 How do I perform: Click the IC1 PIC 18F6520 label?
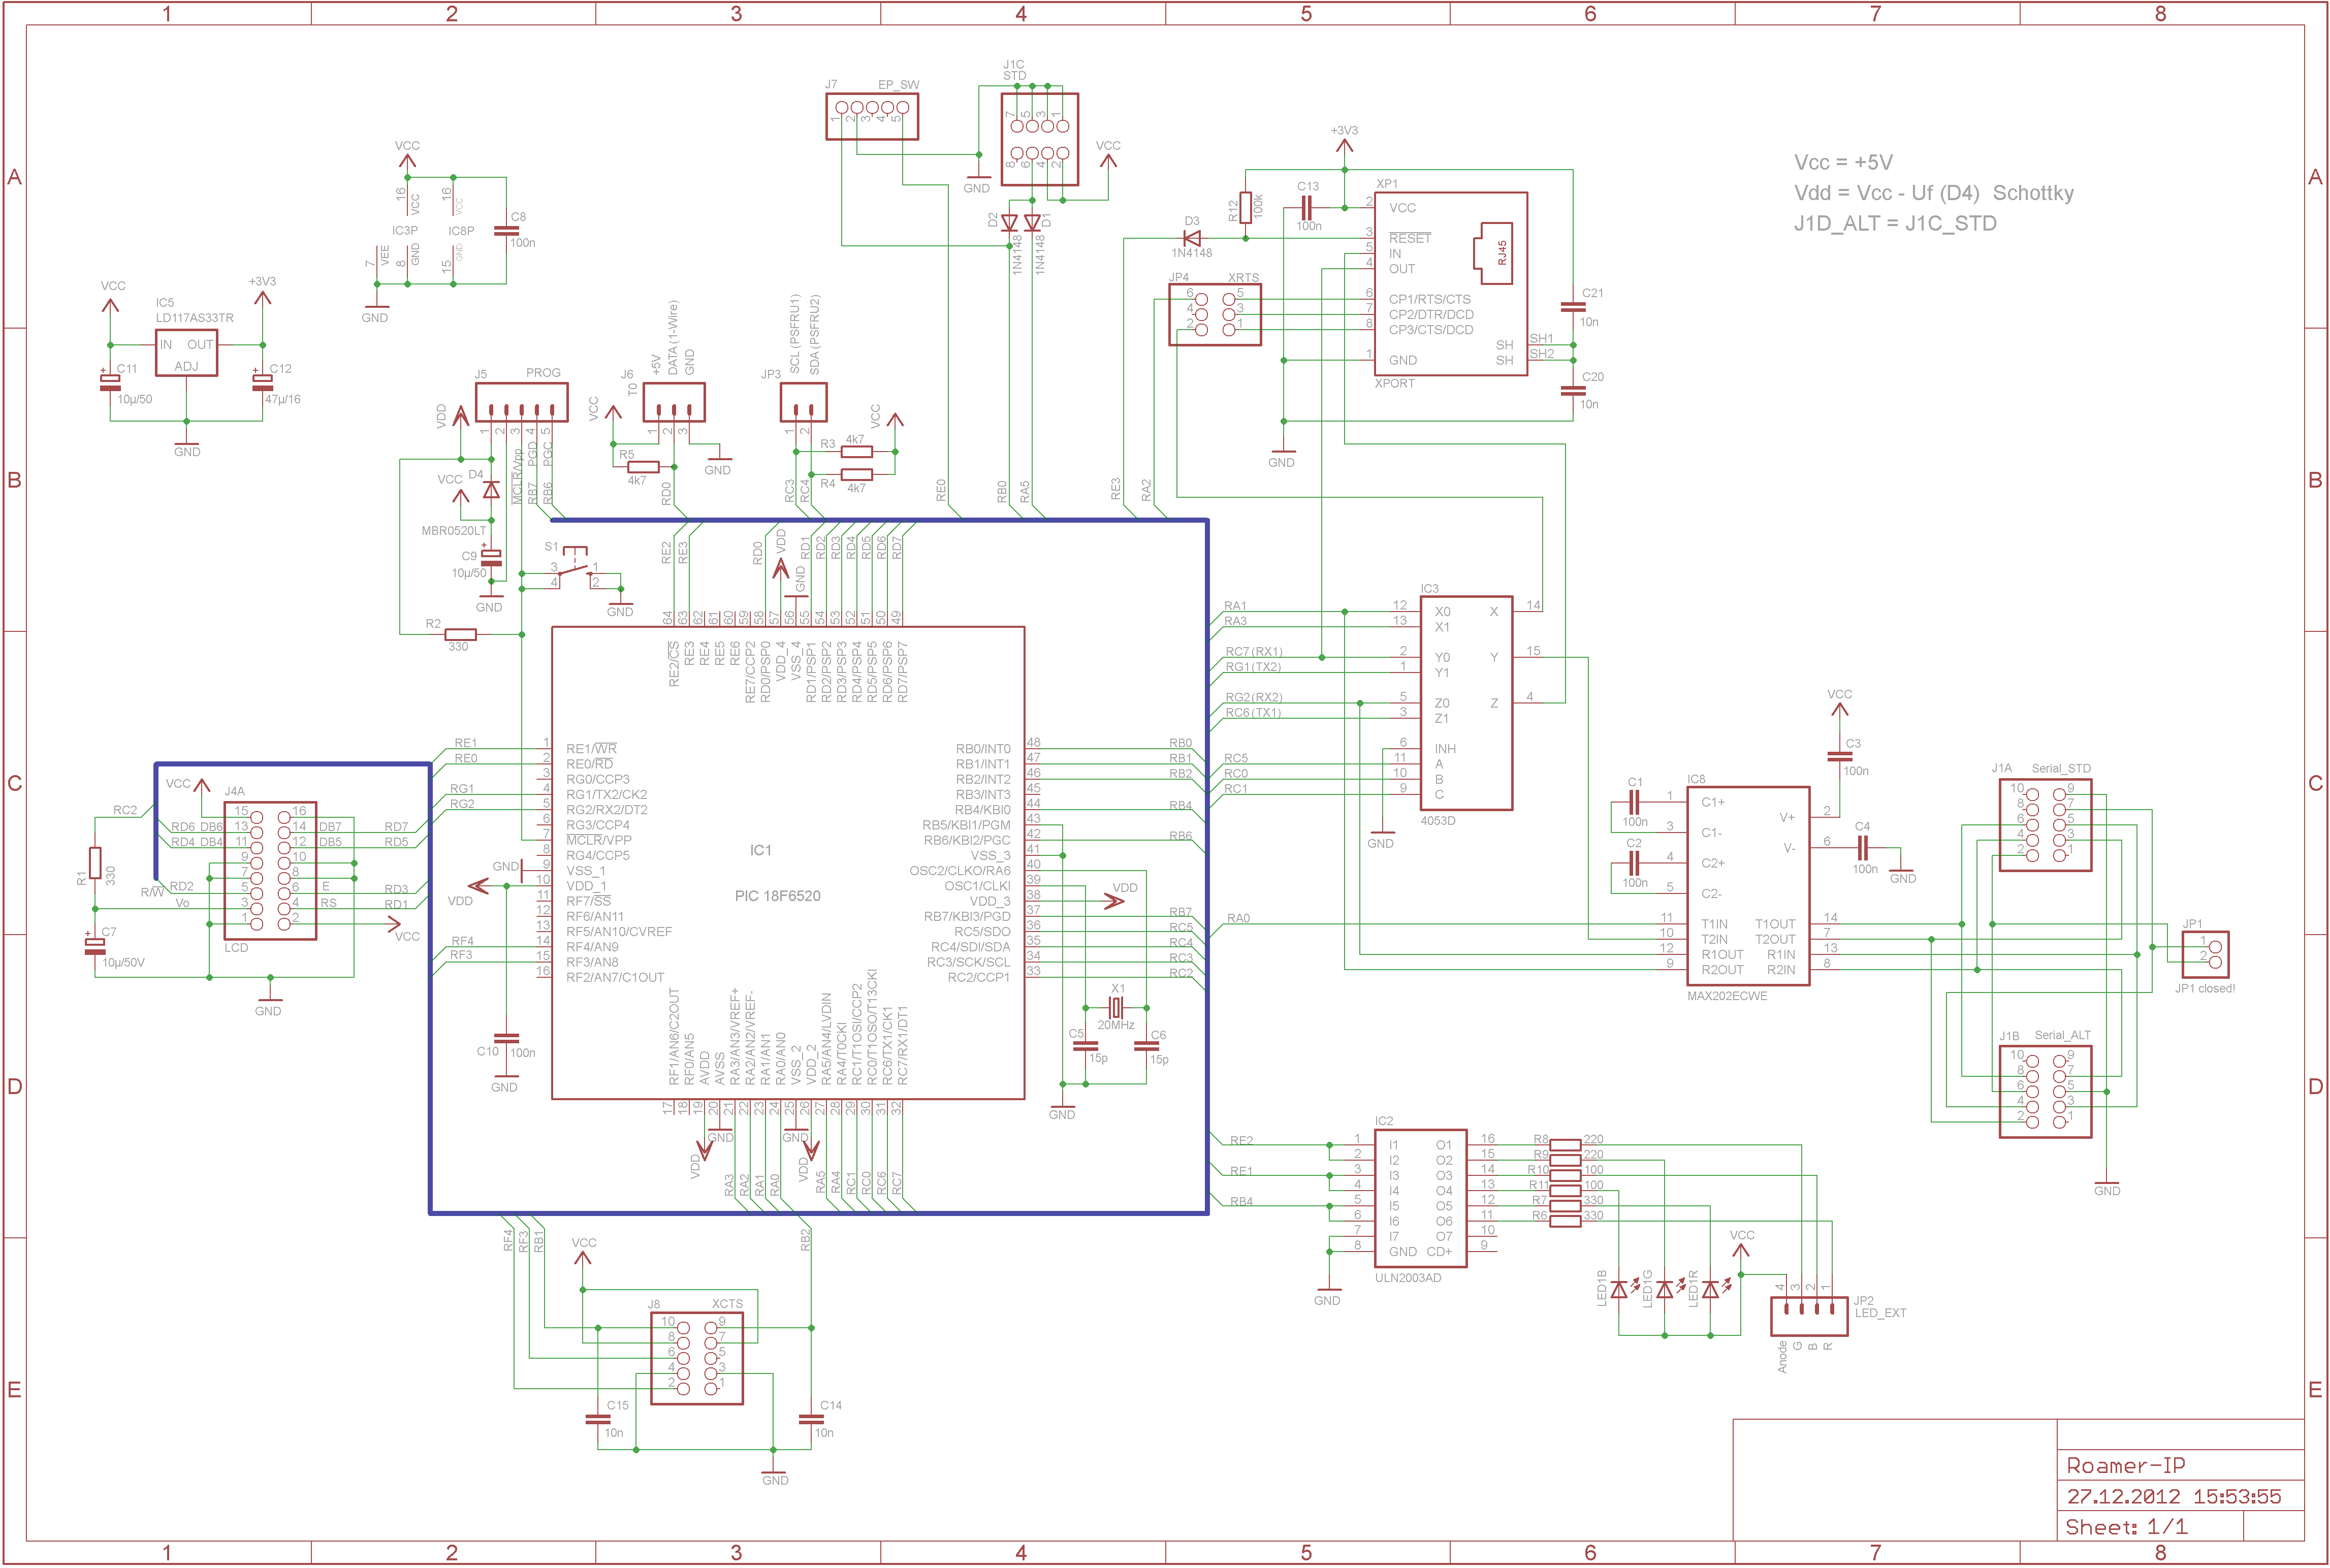click(x=777, y=873)
